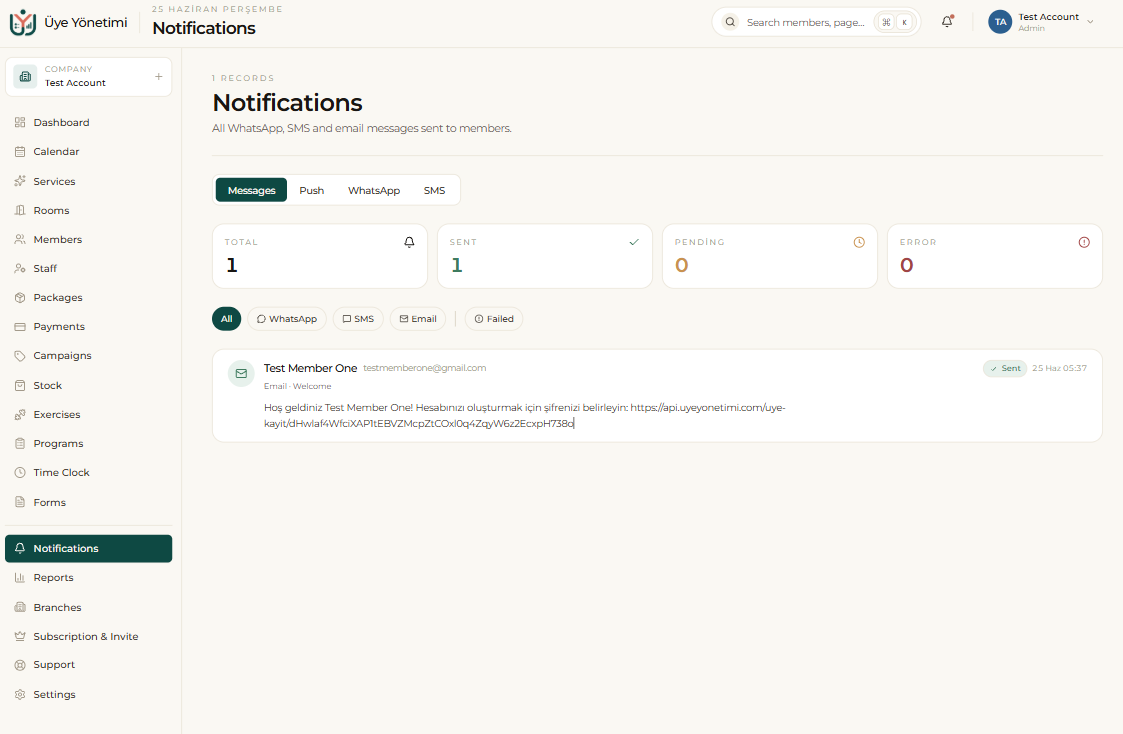
Task: Click the search members input field
Action: tap(806, 22)
